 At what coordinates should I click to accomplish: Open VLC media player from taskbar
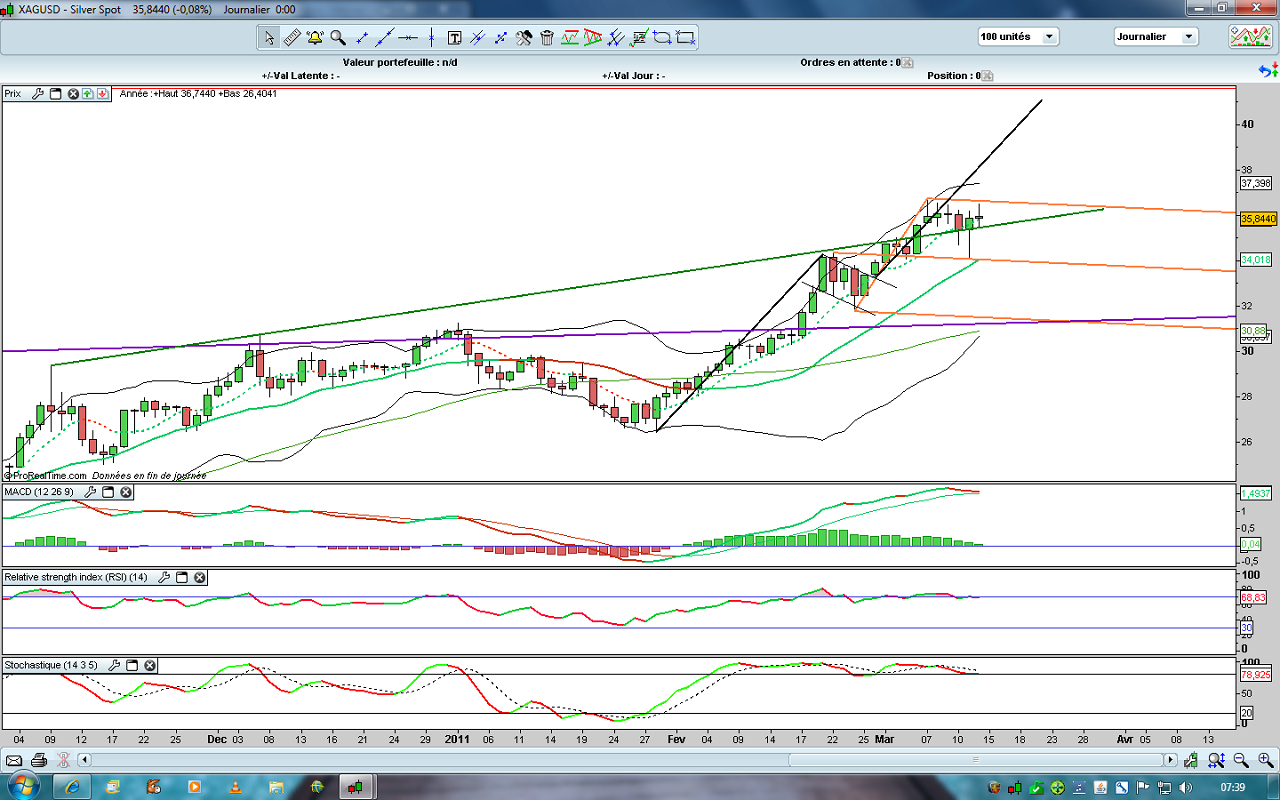click(x=234, y=787)
